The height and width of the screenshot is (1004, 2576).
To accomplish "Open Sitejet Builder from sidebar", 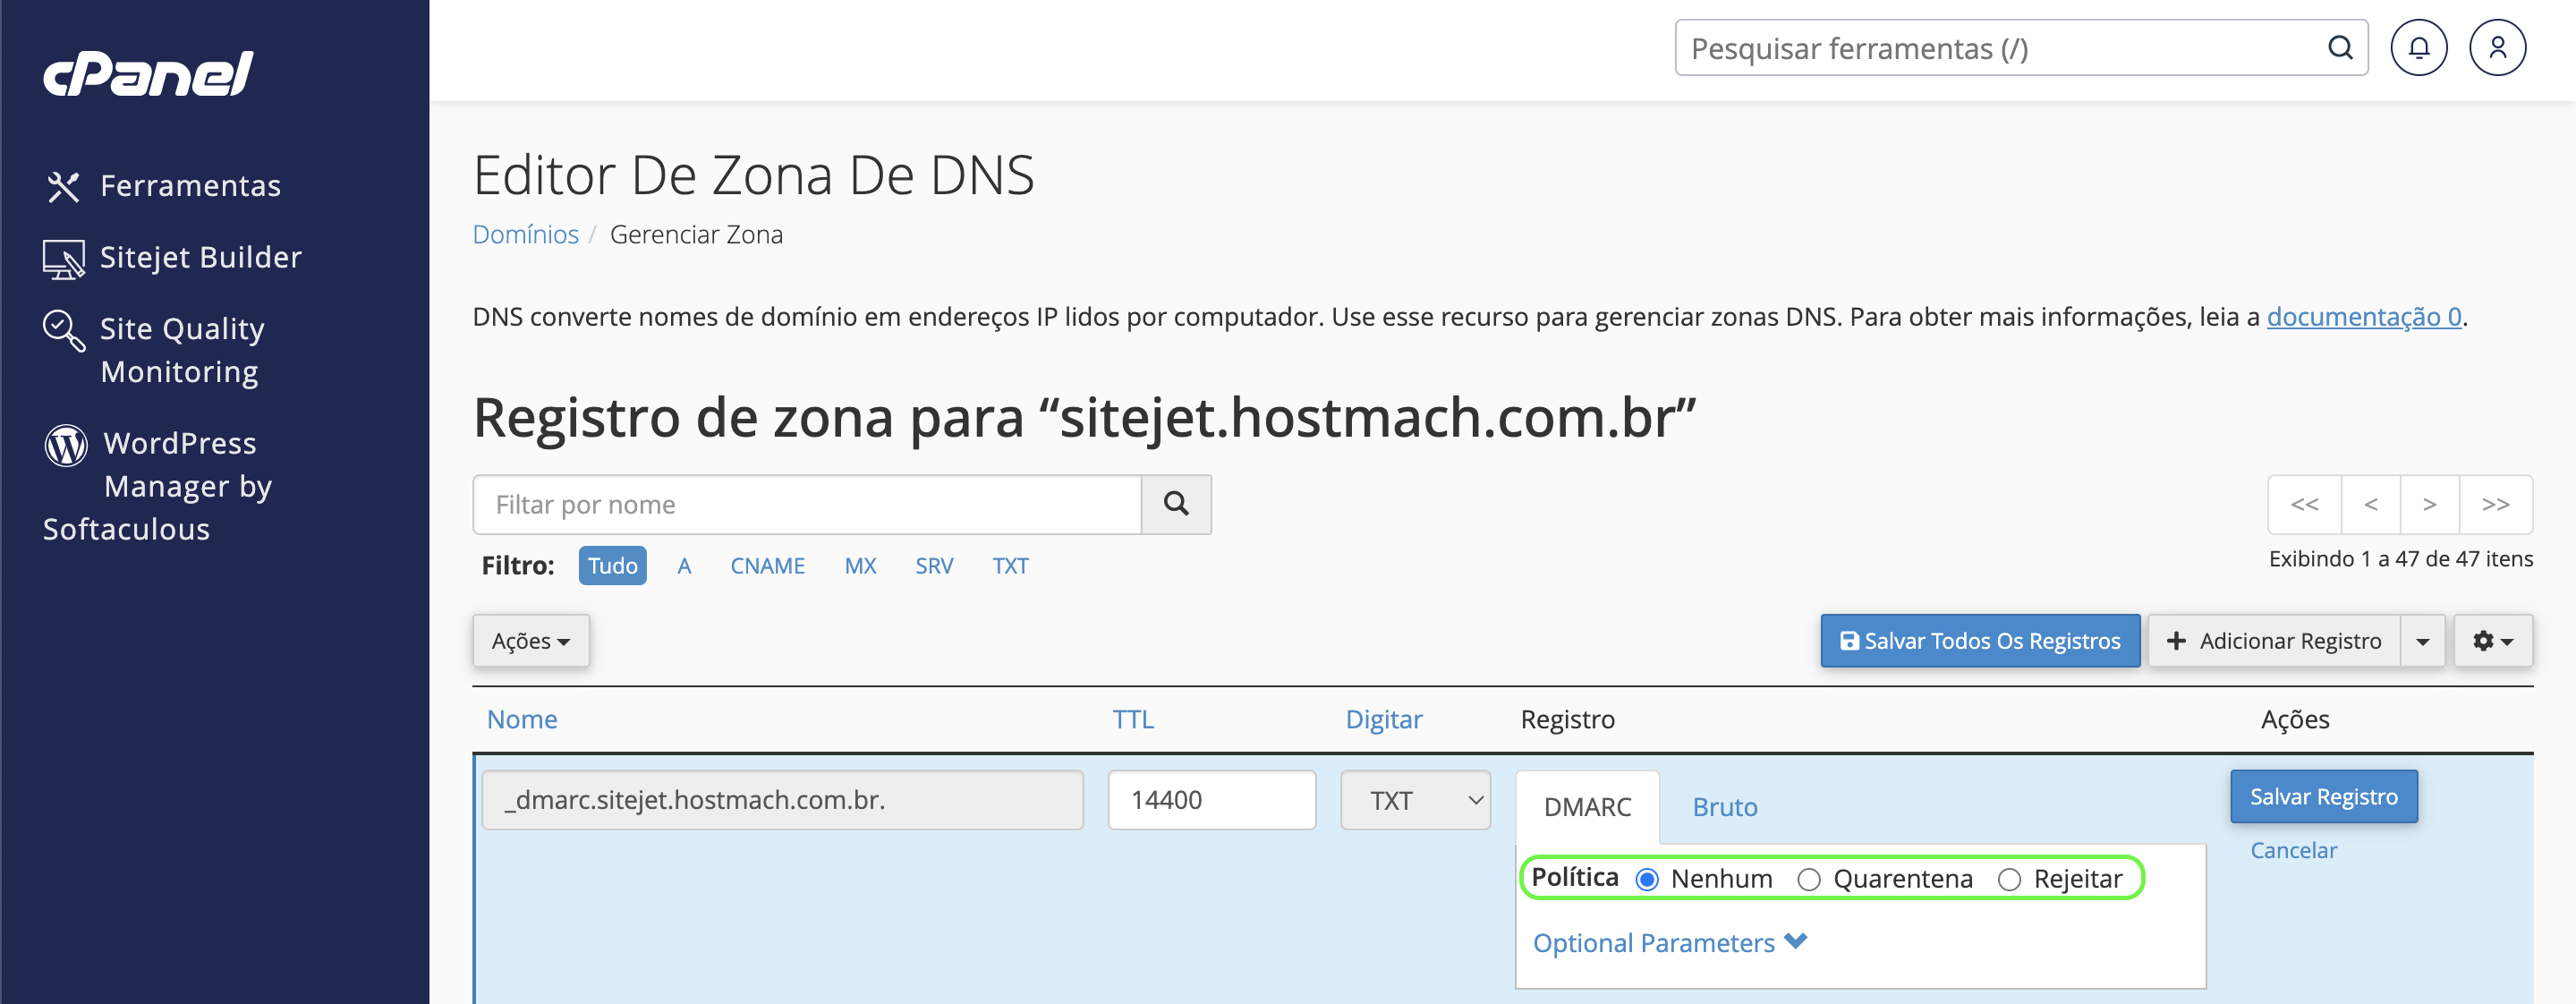I will (x=172, y=258).
